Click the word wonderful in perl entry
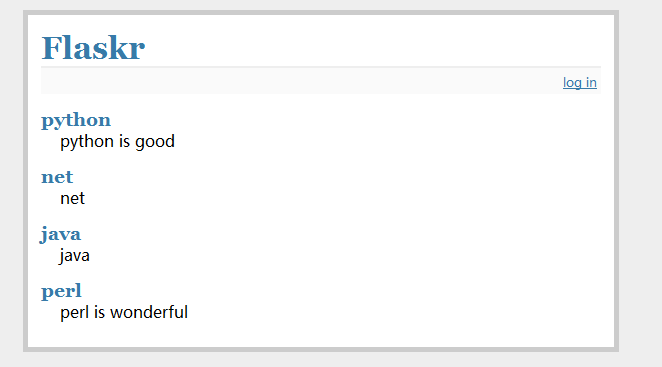Screen dimensions: 662x367 pos(149,313)
